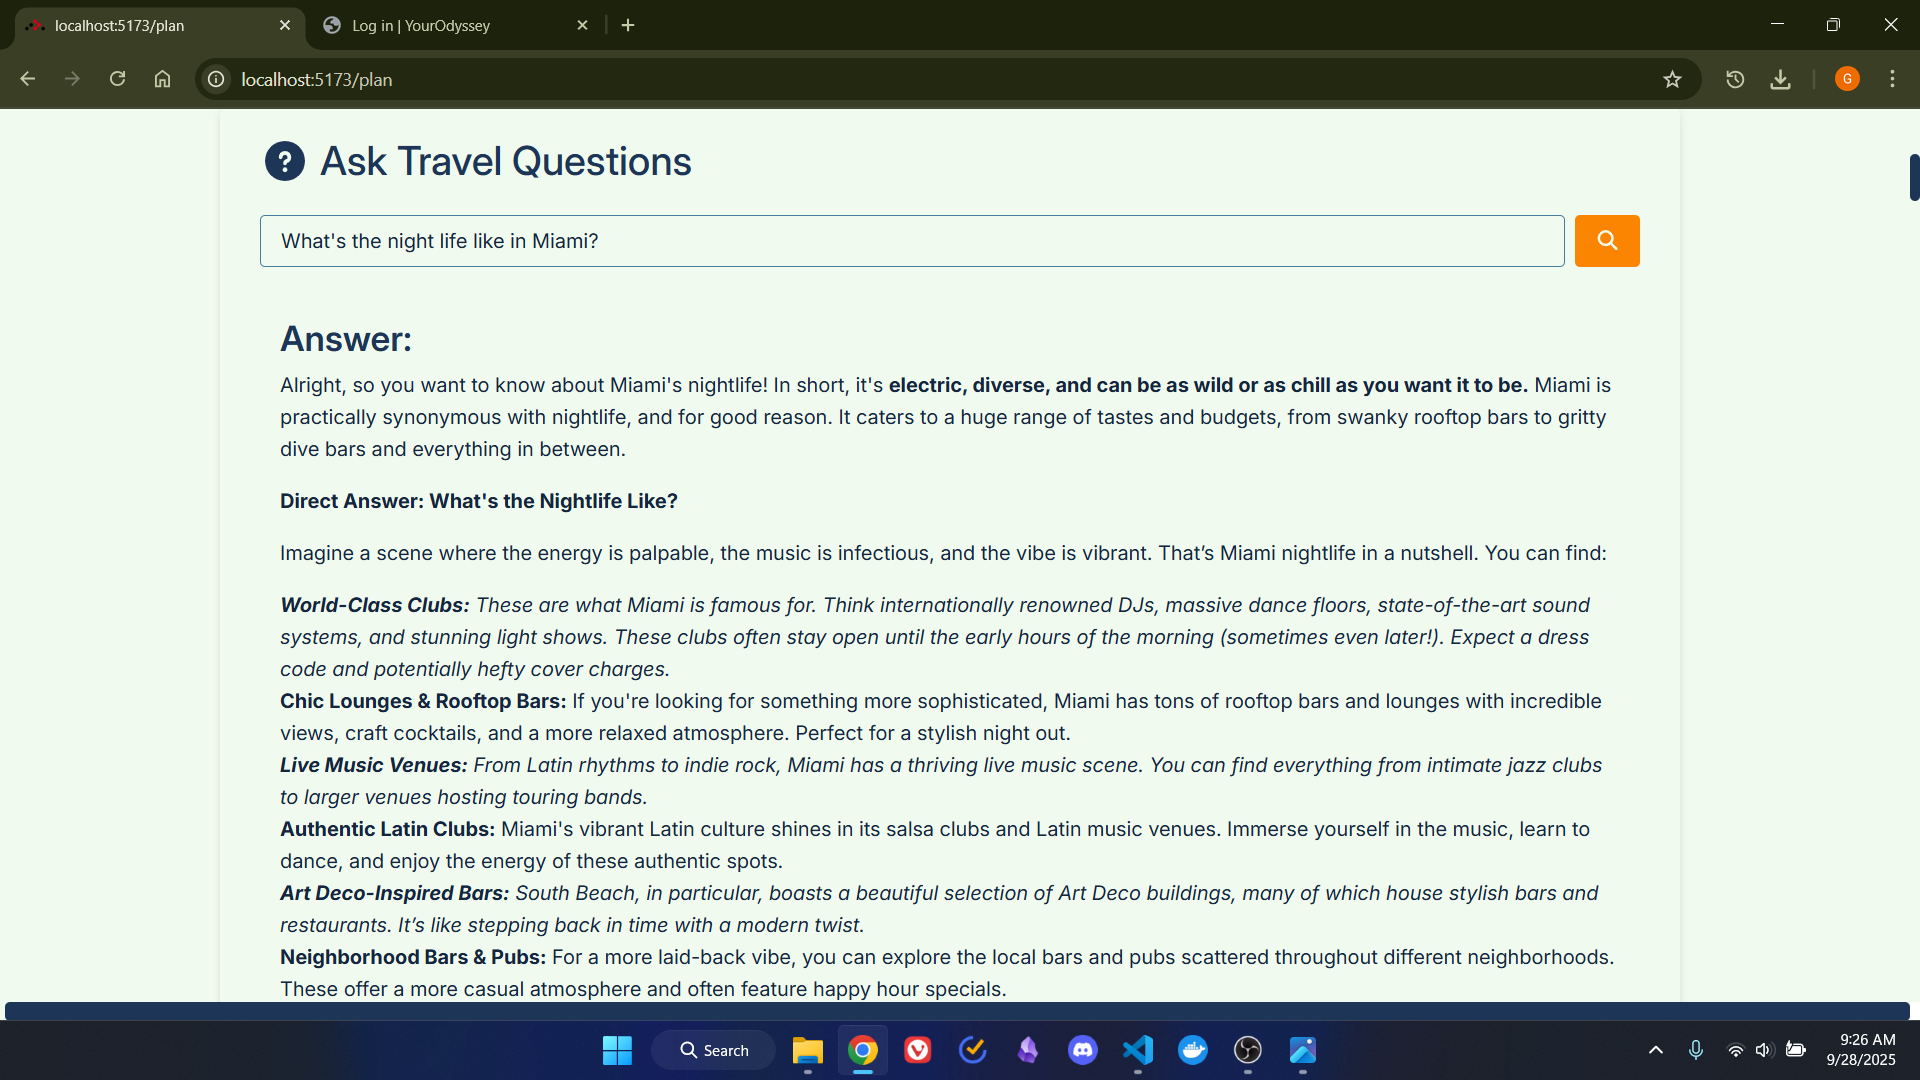Click the travel question input field
1920x1080 pixels.
pyautogui.click(x=911, y=241)
